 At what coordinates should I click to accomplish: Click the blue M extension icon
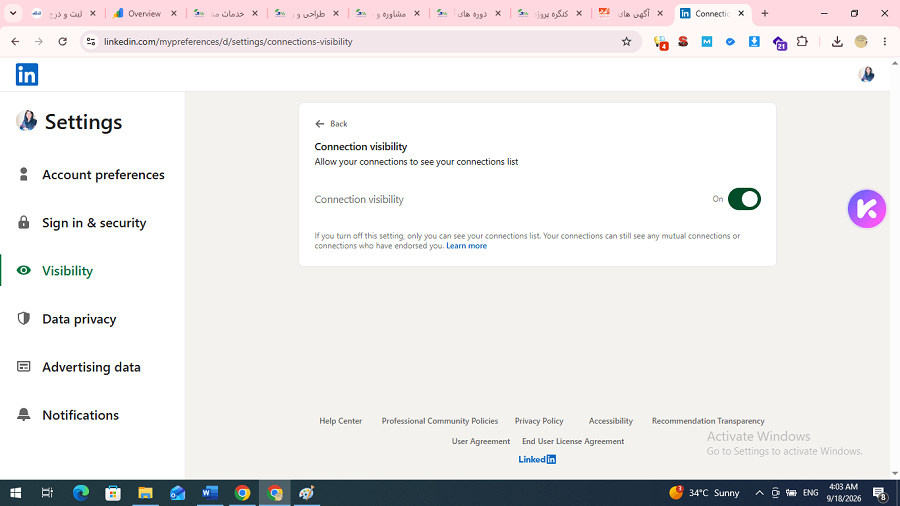click(x=707, y=41)
